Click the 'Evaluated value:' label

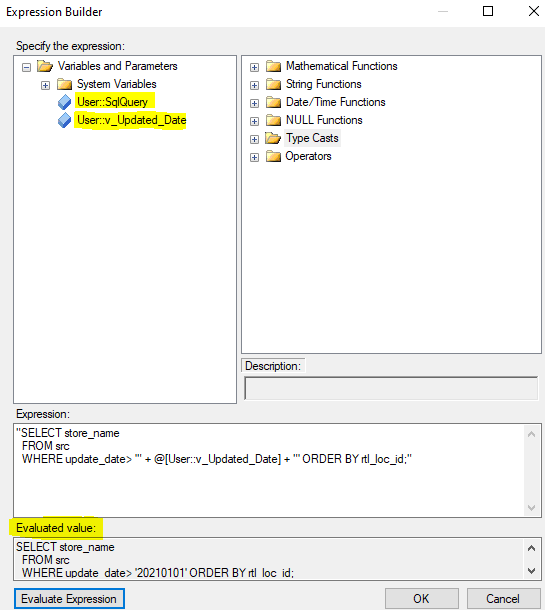point(56,528)
